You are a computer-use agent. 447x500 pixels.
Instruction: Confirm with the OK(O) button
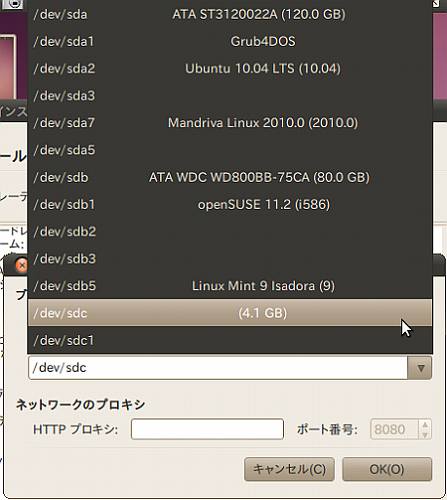(x=387, y=469)
